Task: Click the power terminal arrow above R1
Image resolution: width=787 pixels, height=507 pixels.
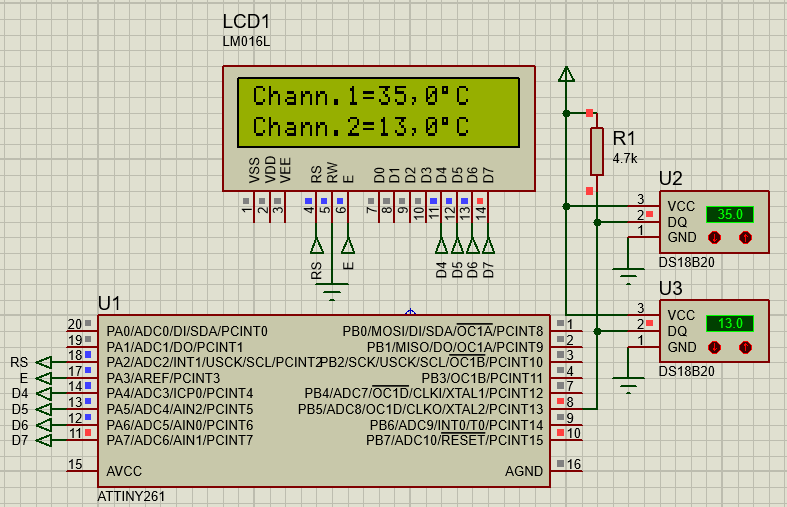Action: [x=567, y=73]
